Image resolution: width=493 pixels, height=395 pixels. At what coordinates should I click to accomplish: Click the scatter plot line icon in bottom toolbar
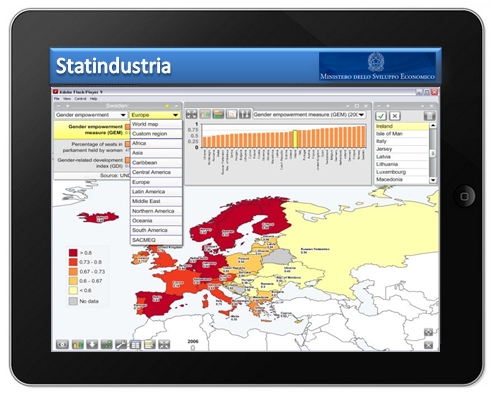point(106,344)
